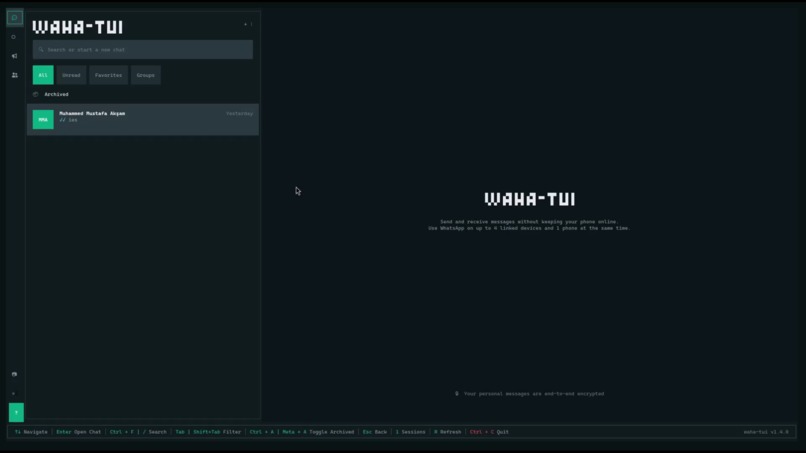The image size is (806, 453).
Task: Click the 'Yesterday' timestamp on the chat
Action: pyautogui.click(x=240, y=114)
